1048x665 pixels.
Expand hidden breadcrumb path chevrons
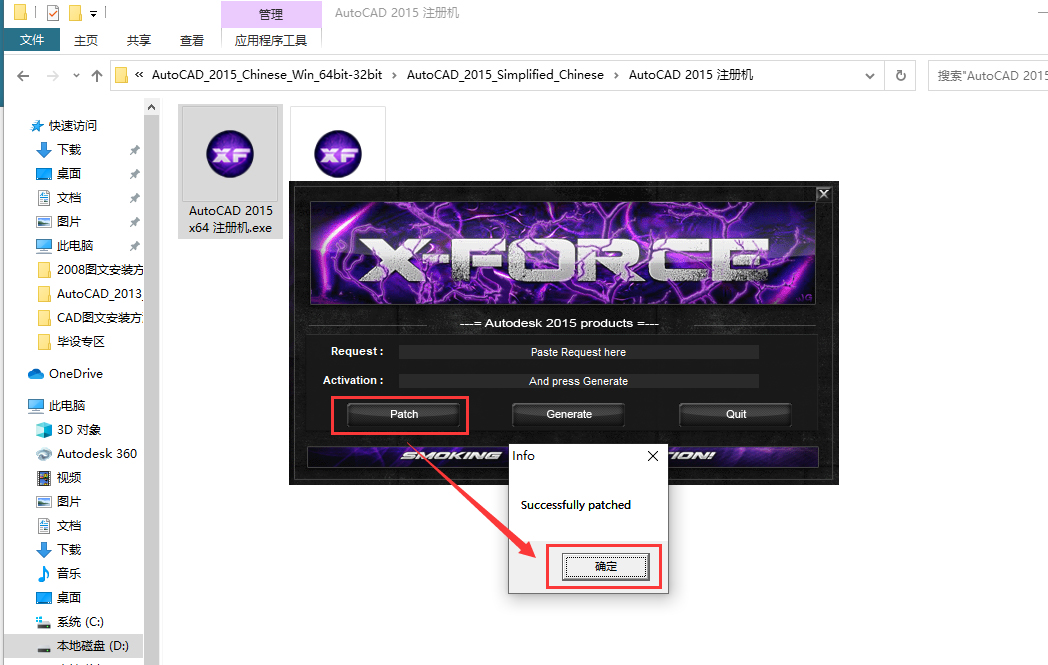[139, 75]
